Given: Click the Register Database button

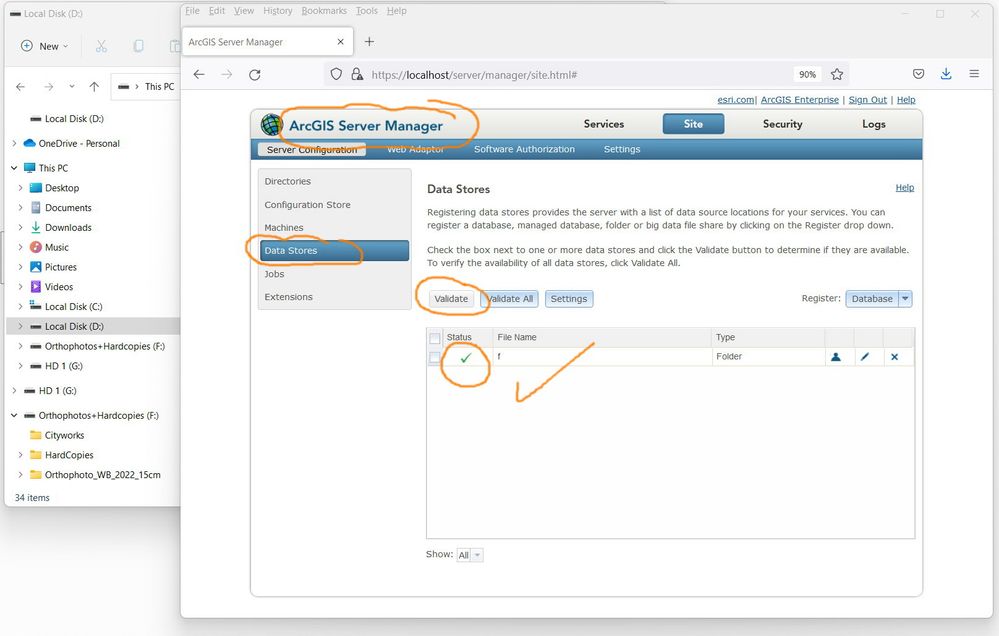Looking at the screenshot, I should (872, 298).
